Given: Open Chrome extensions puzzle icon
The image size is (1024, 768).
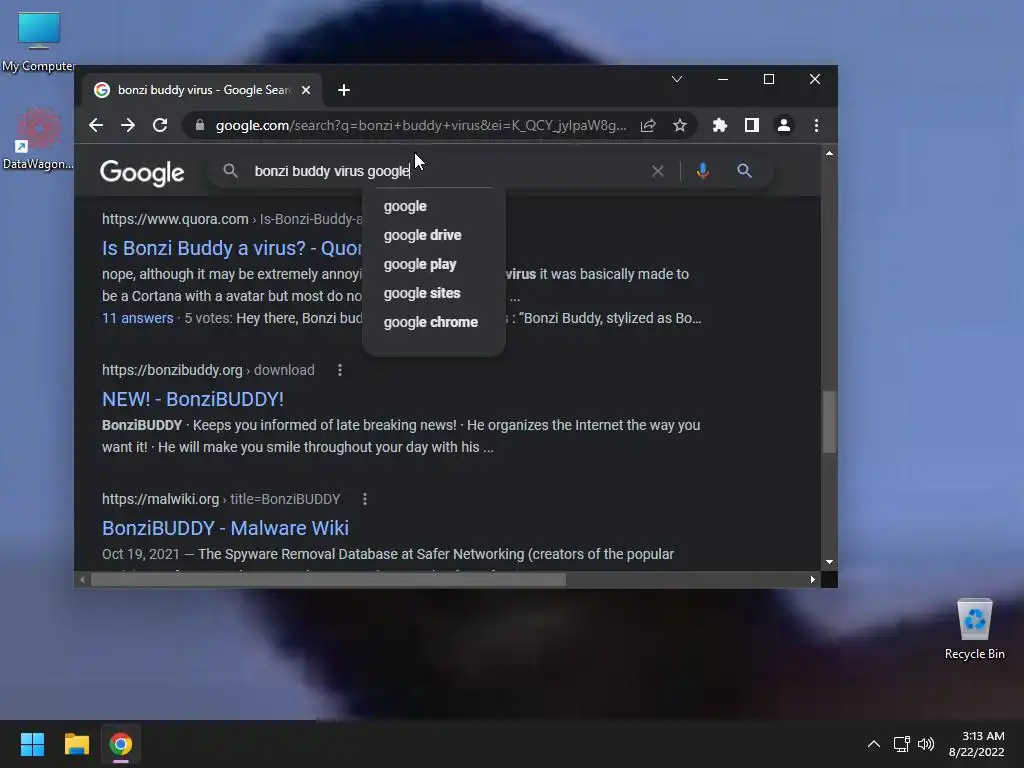Looking at the screenshot, I should click(720, 125).
